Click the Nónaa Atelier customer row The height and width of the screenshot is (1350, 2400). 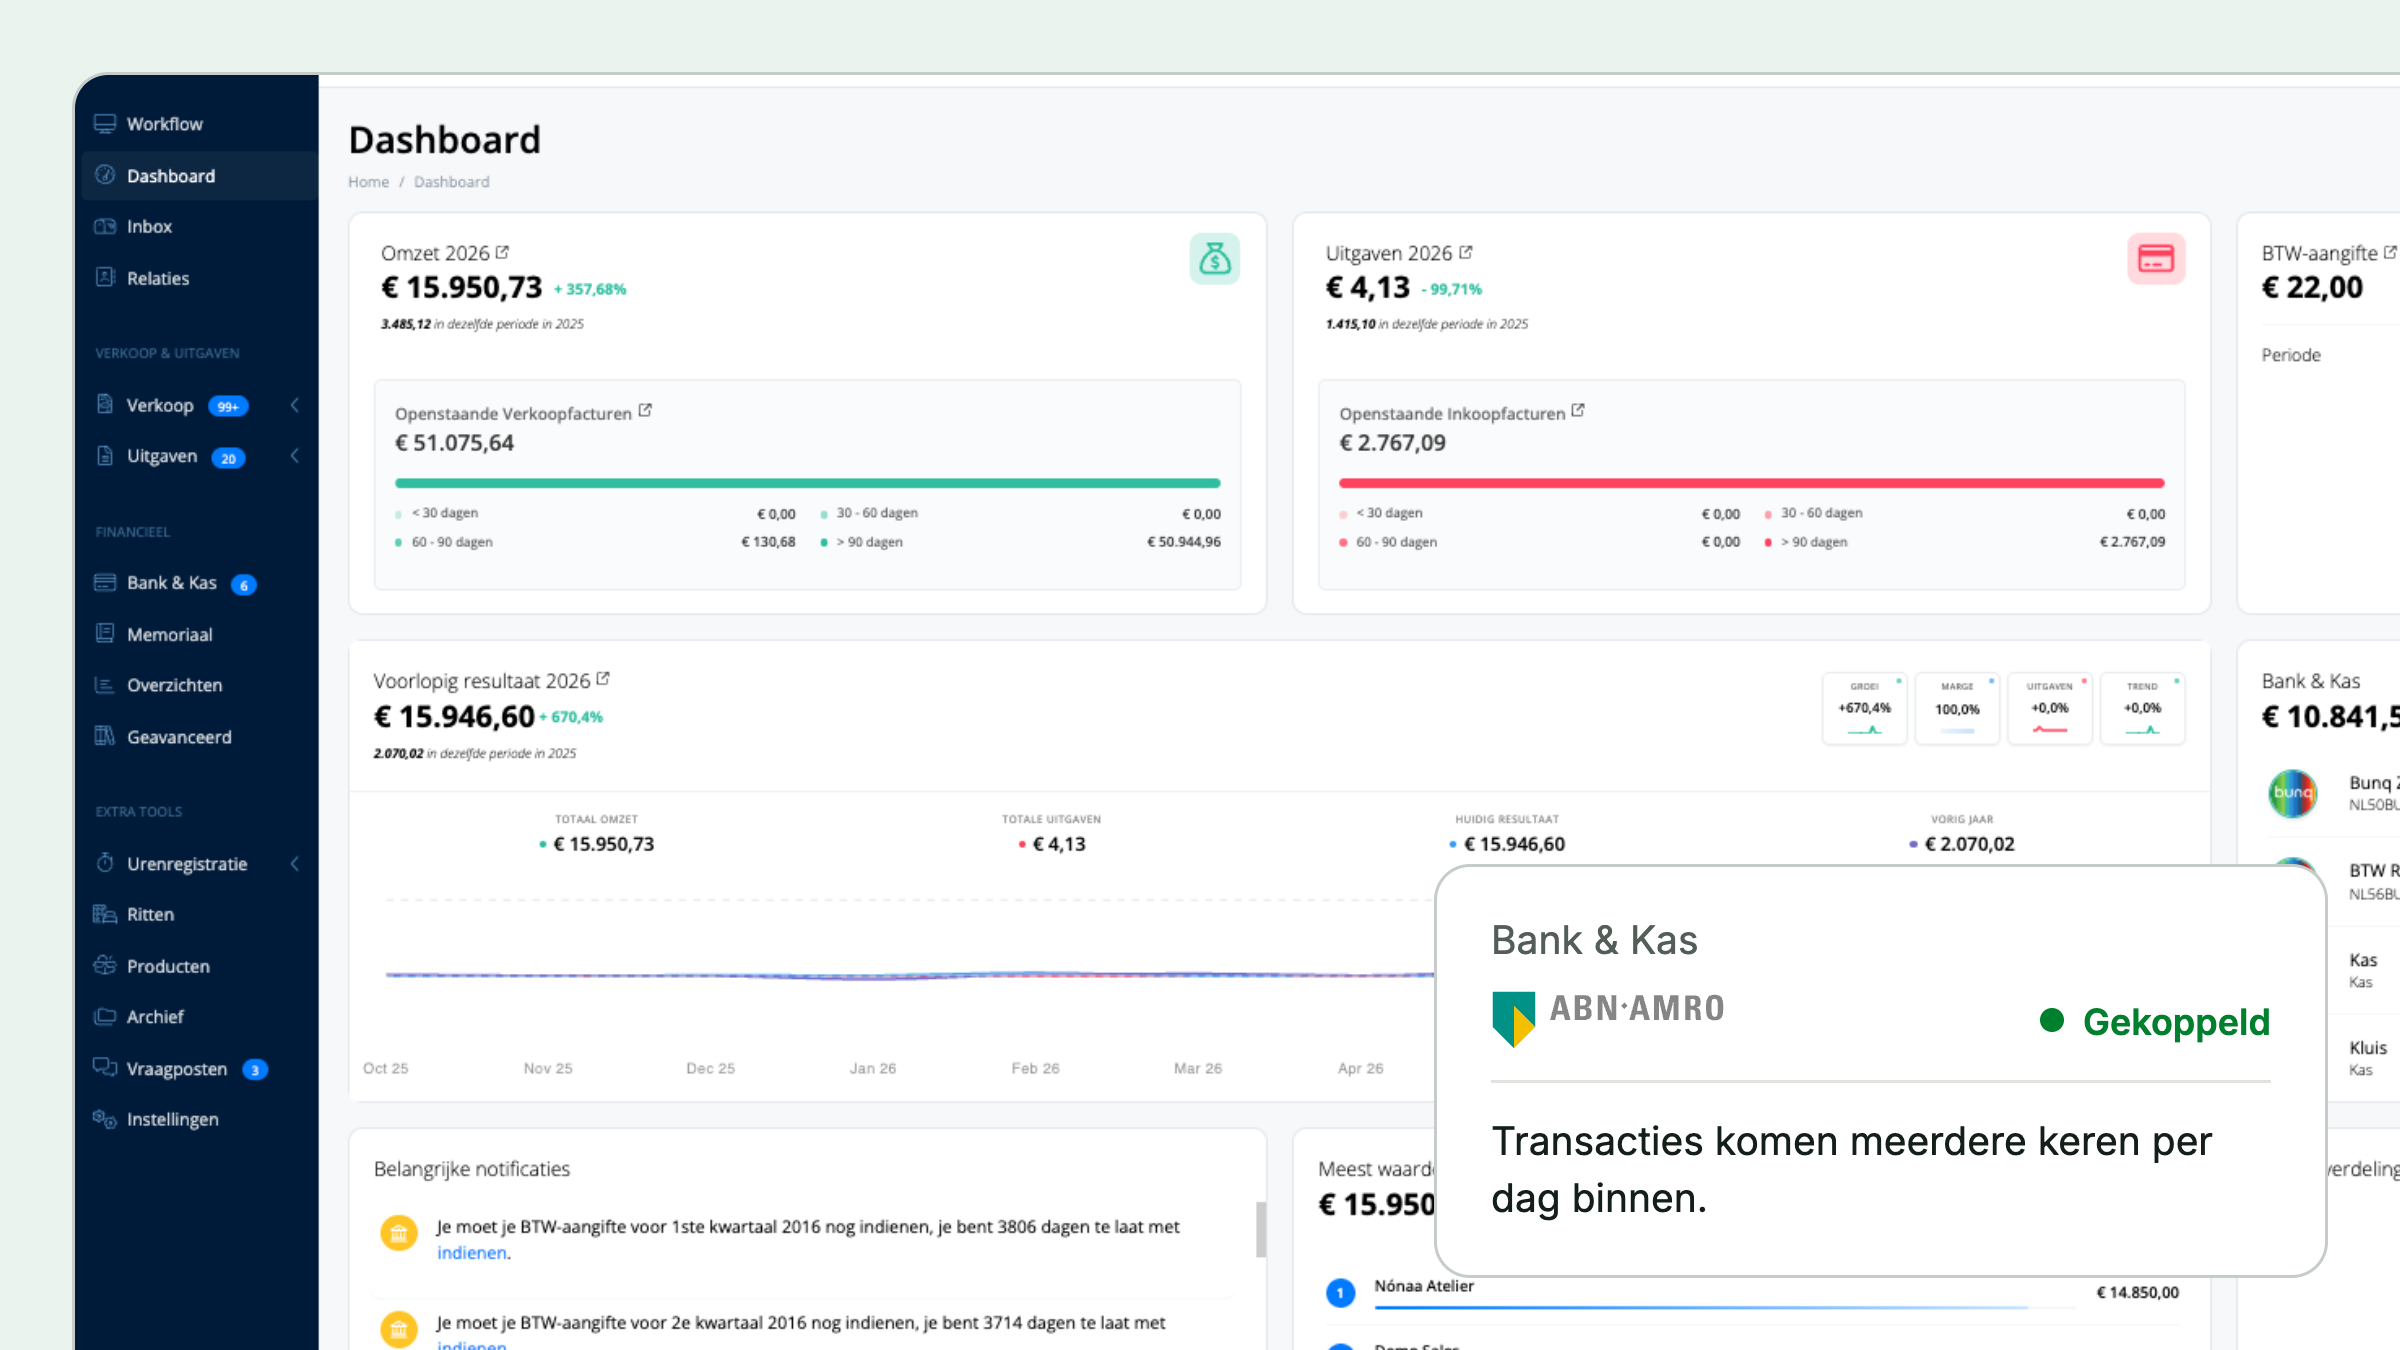[1752, 1292]
